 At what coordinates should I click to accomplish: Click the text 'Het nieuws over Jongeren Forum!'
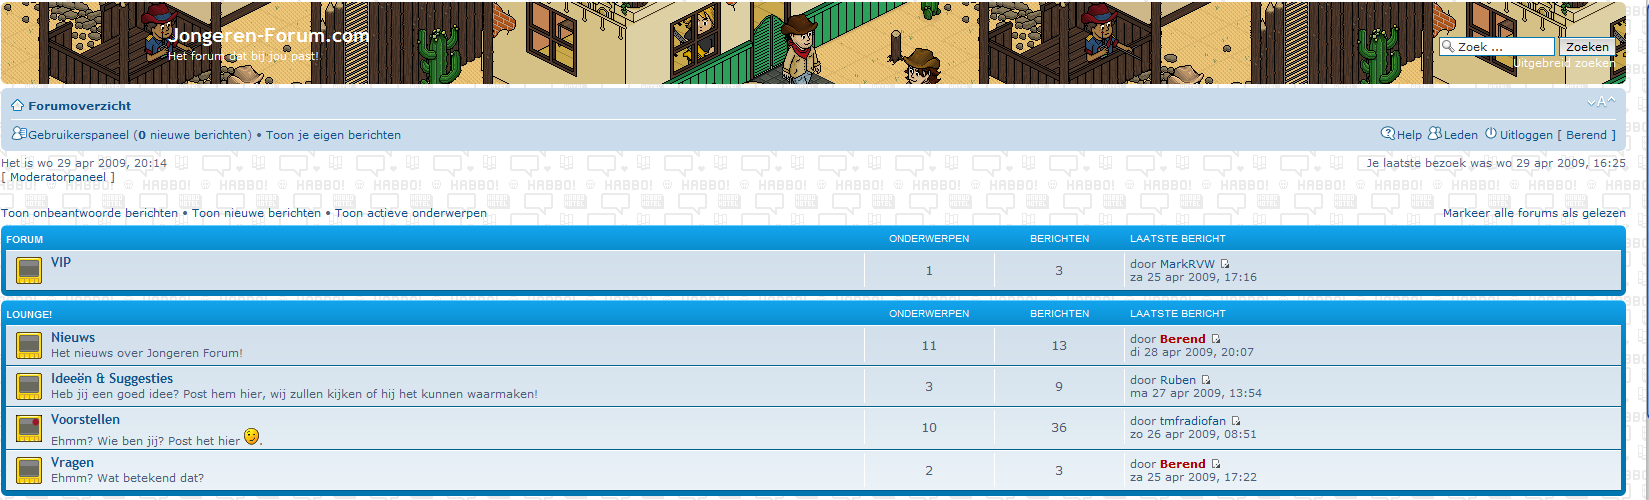(x=147, y=353)
